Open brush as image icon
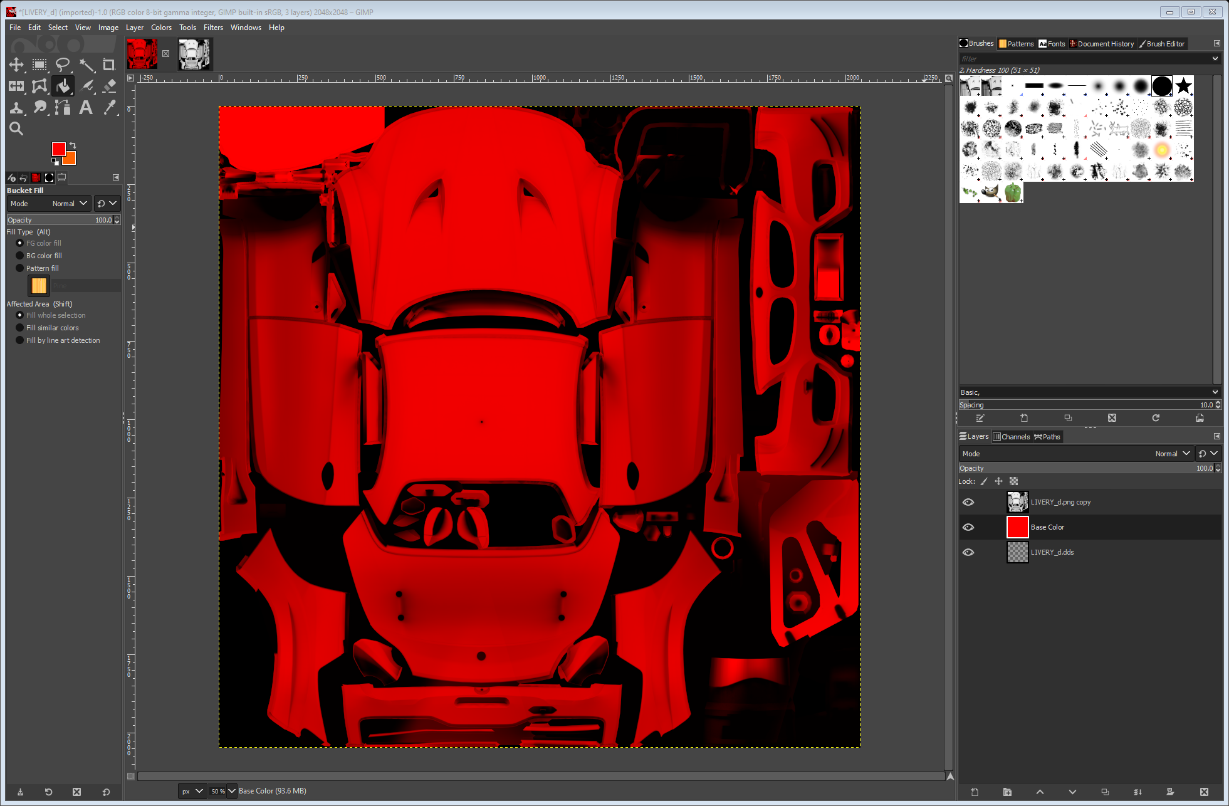This screenshot has width=1229, height=806. point(1200,418)
